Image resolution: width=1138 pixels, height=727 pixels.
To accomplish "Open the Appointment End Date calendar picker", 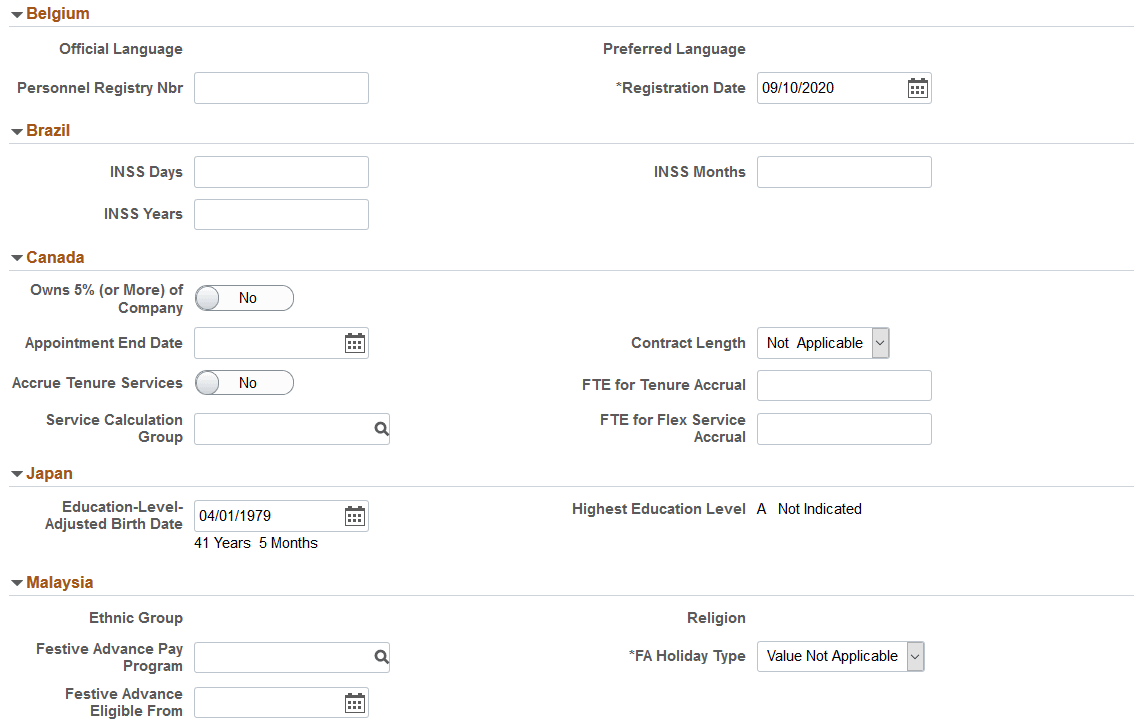I will point(354,342).
